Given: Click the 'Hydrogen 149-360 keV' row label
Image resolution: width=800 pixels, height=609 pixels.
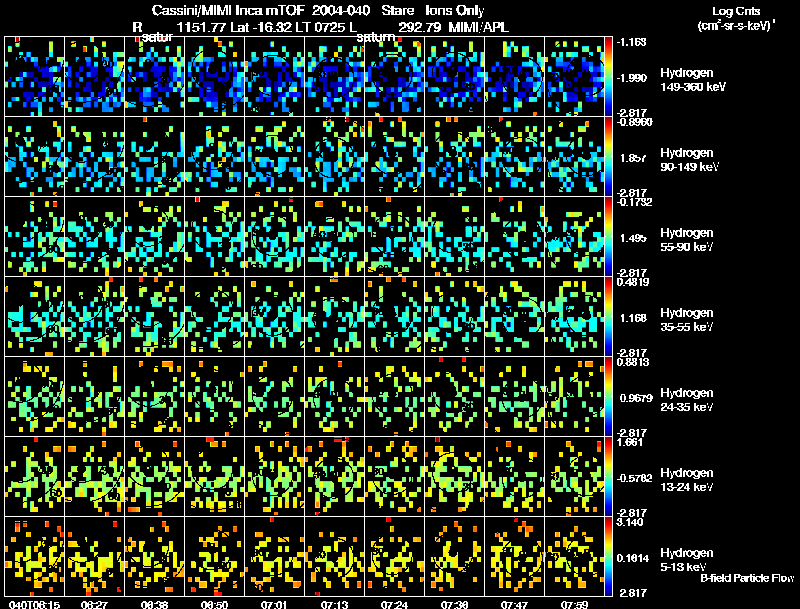Looking at the screenshot, I should 693,80.
